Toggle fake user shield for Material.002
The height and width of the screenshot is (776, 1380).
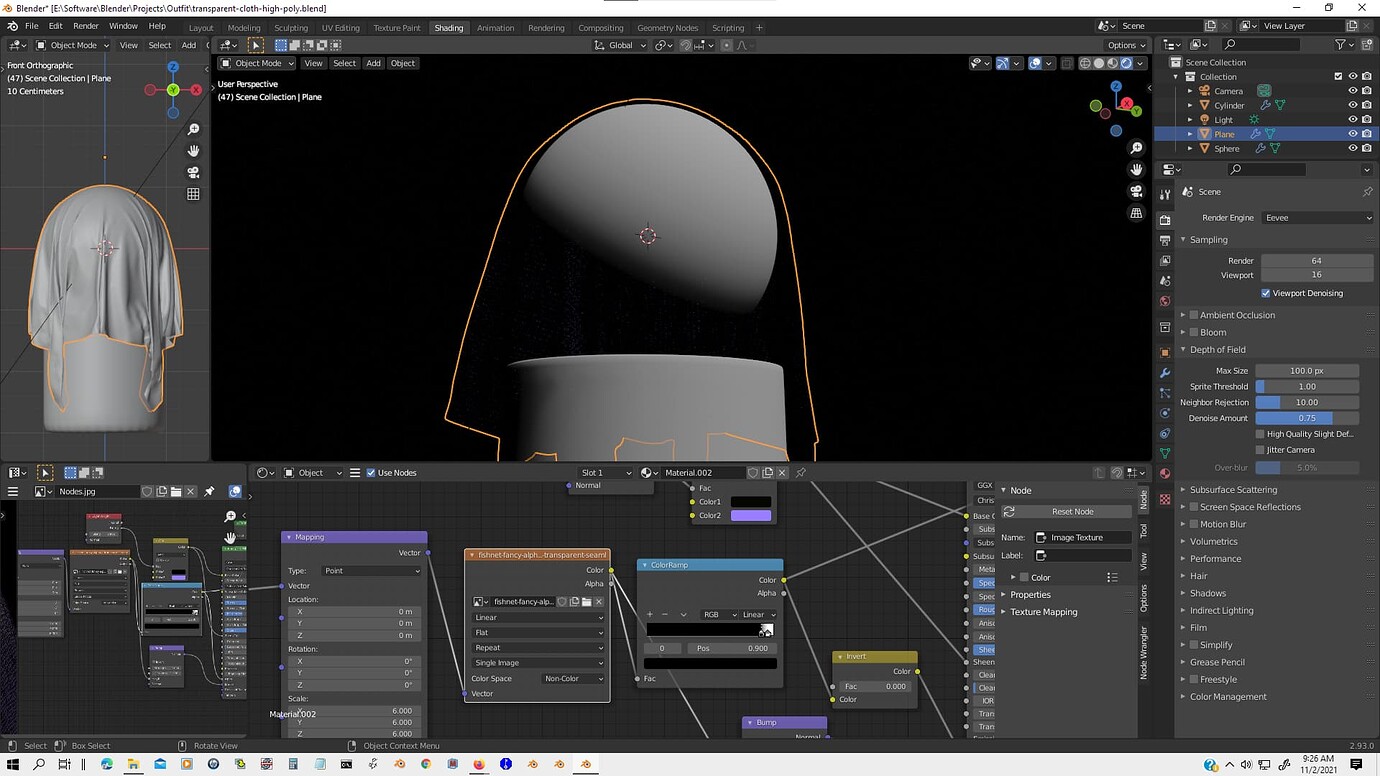pyautogui.click(x=752, y=473)
